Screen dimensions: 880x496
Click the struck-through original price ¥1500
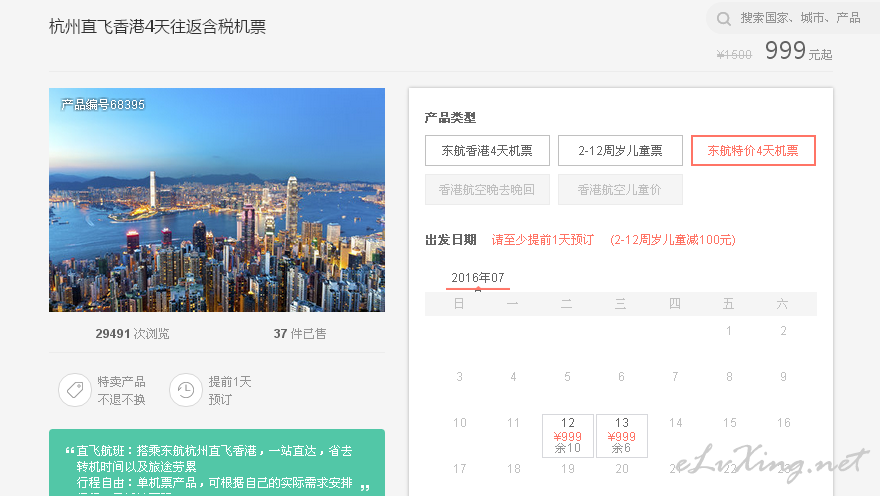point(734,54)
